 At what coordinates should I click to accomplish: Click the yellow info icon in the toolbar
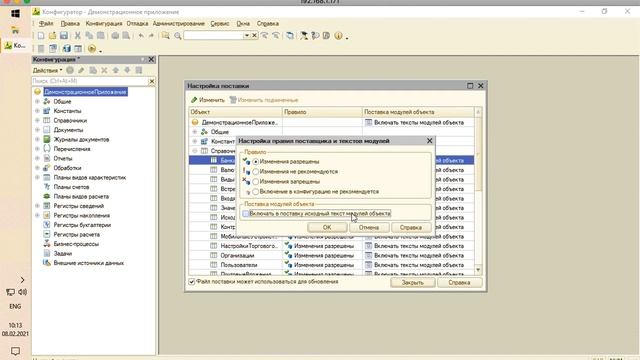coord(338,36)
